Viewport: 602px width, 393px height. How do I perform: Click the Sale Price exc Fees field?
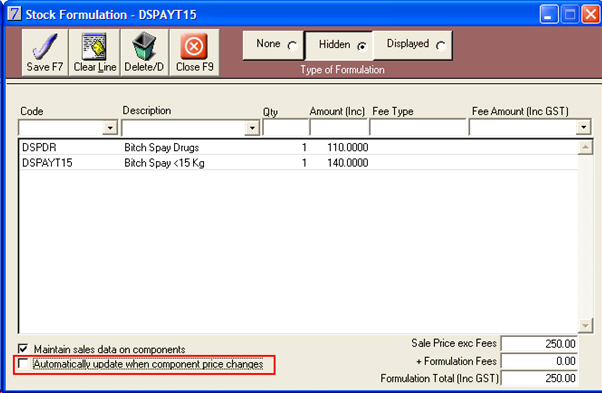coord(539,343)
